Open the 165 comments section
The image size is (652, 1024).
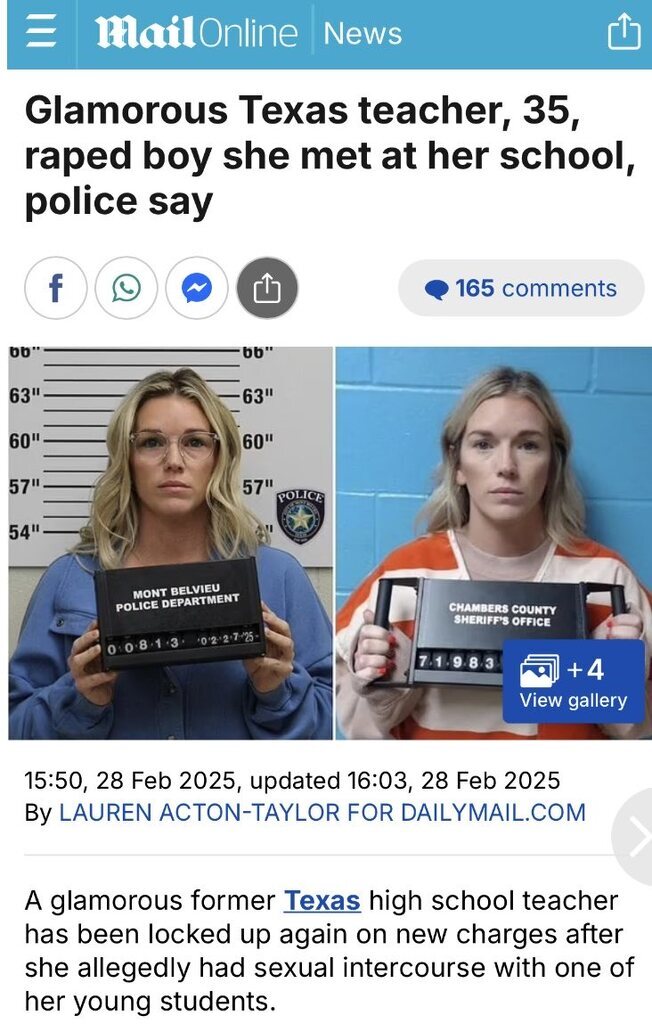point(521,288)
